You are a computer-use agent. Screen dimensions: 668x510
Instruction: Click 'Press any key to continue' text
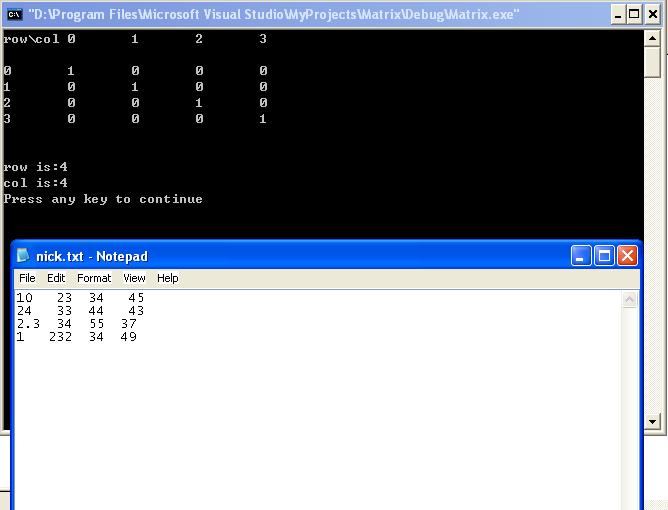click(103, 199)
